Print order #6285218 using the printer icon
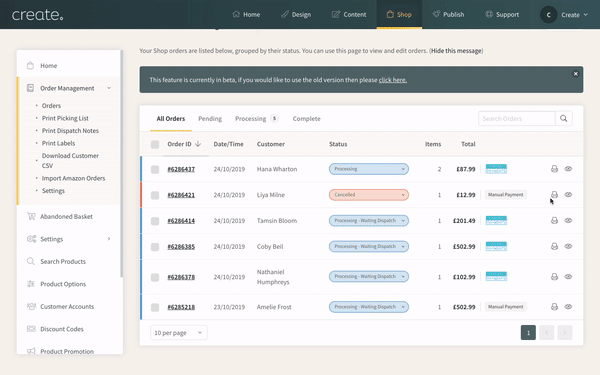Screen dimensions: 600x375 click(x=554, y=307)
